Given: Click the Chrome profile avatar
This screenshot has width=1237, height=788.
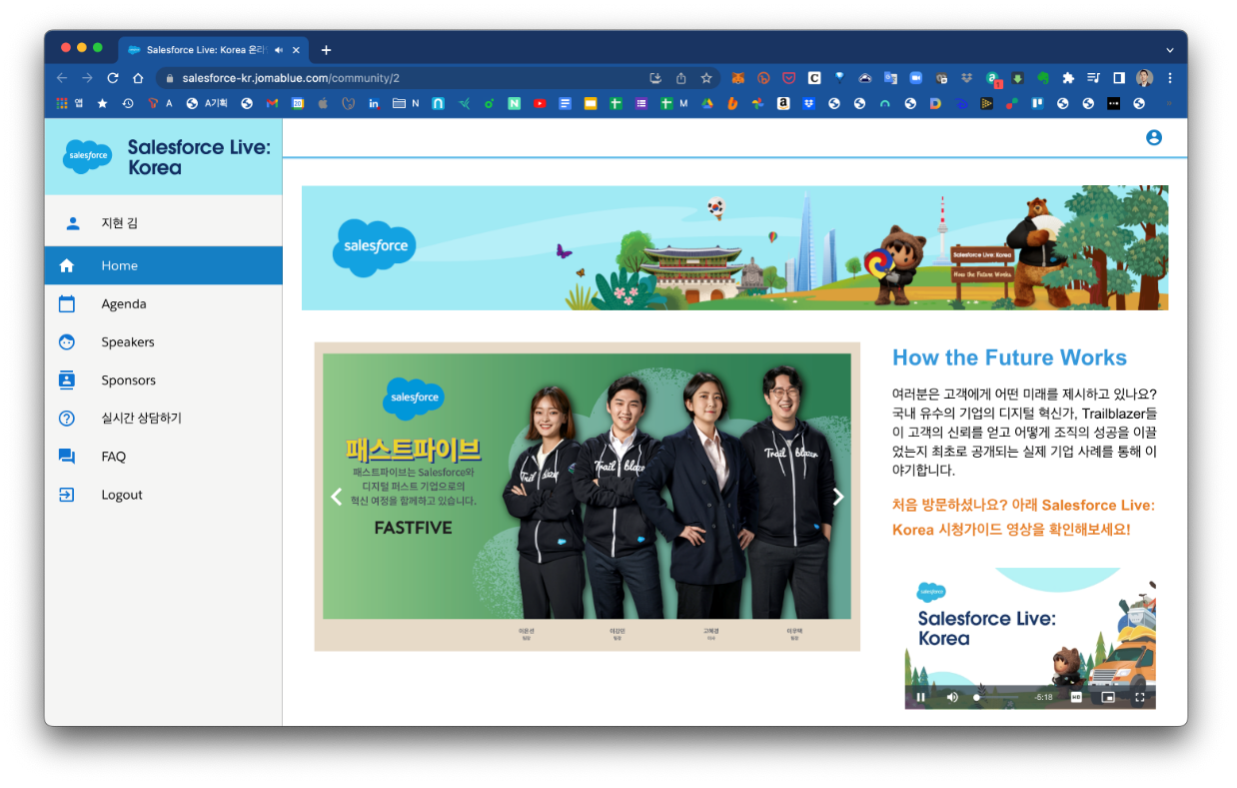Looking at the screenshot, I should pos(1144,78).
